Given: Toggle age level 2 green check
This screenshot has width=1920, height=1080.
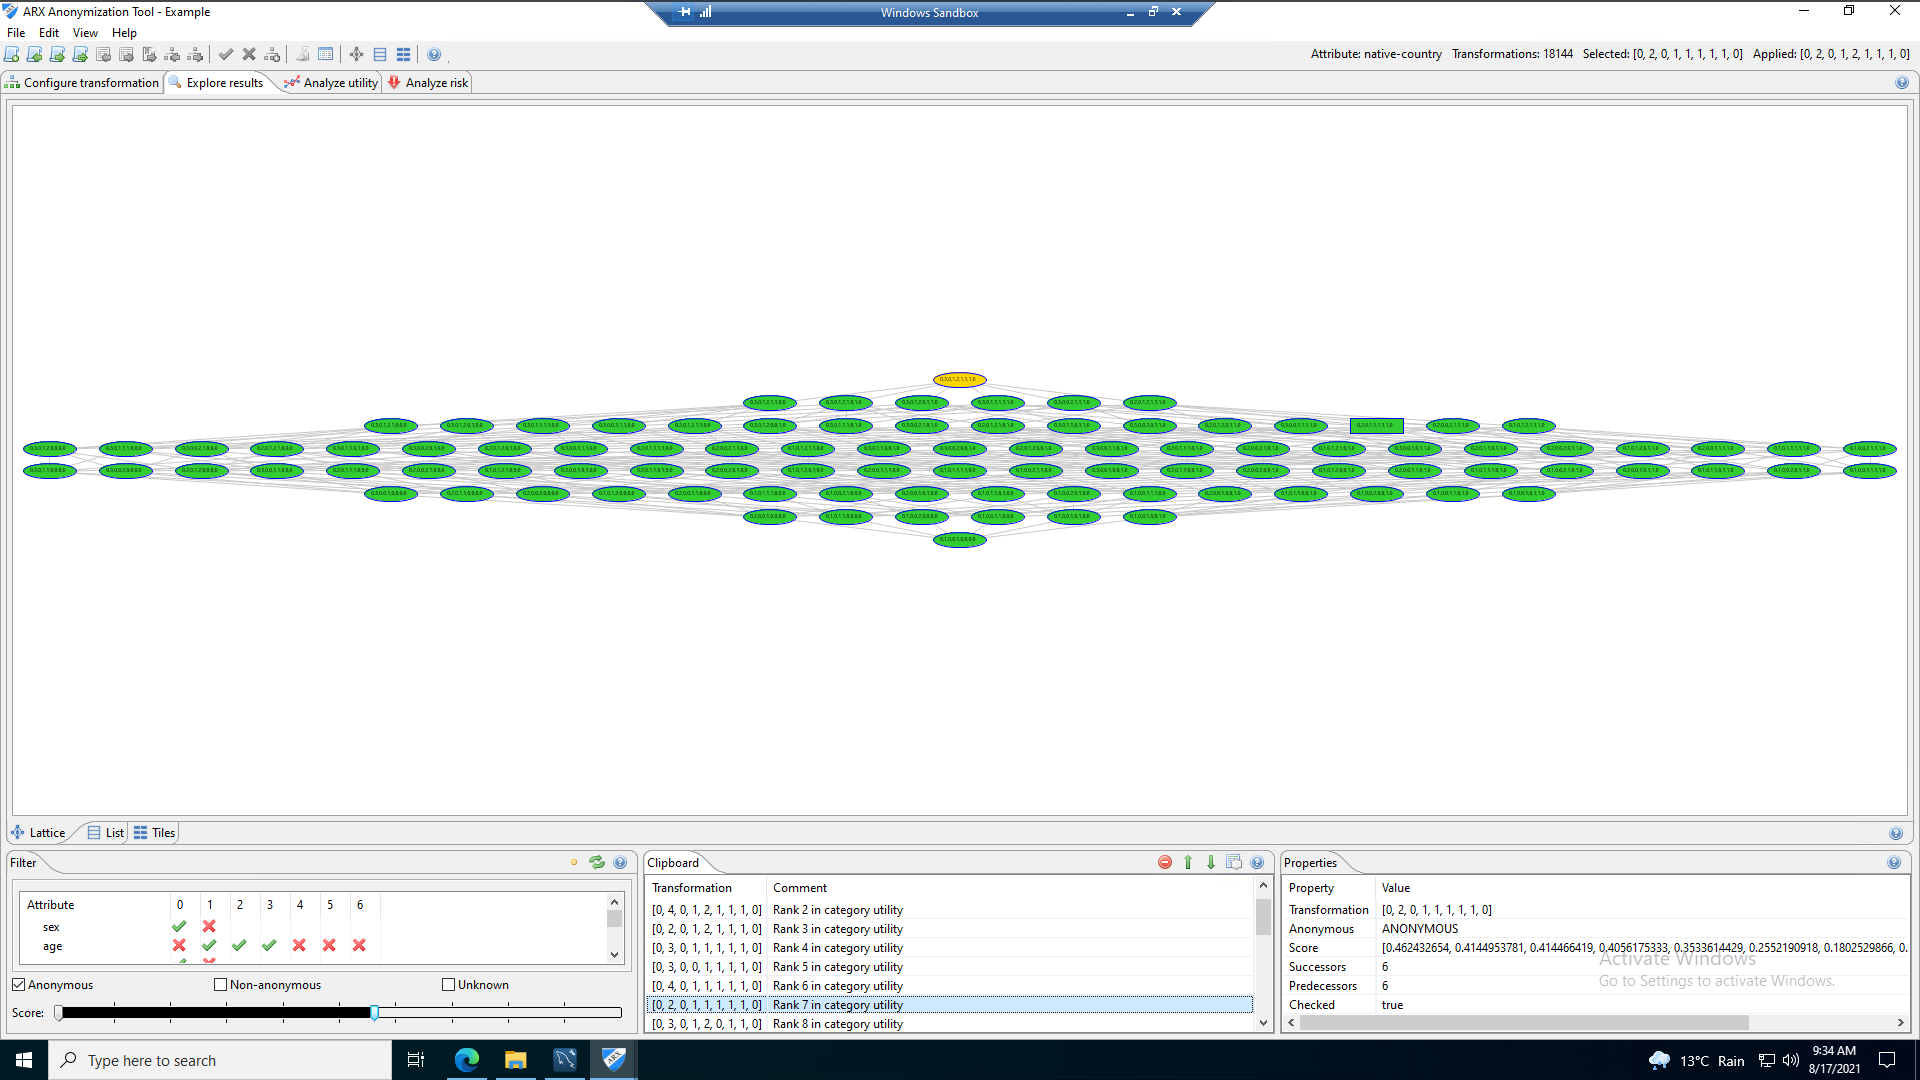Looking at the screenshot, I should click(x=239, y=945).
